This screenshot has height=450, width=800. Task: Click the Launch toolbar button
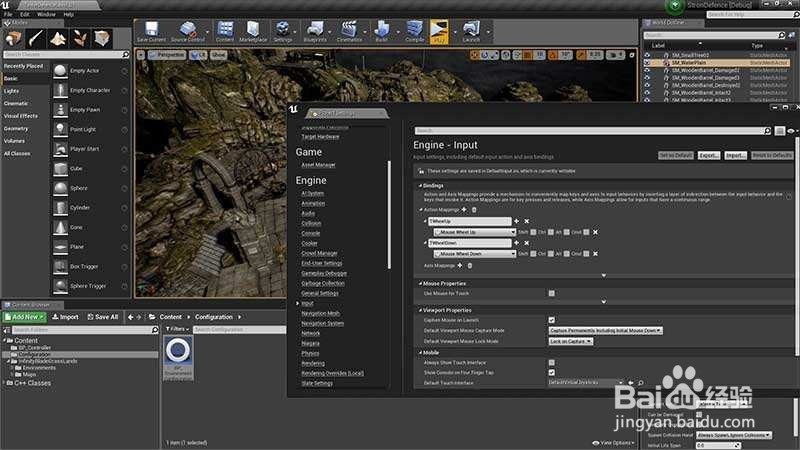(x=471, y=32)
